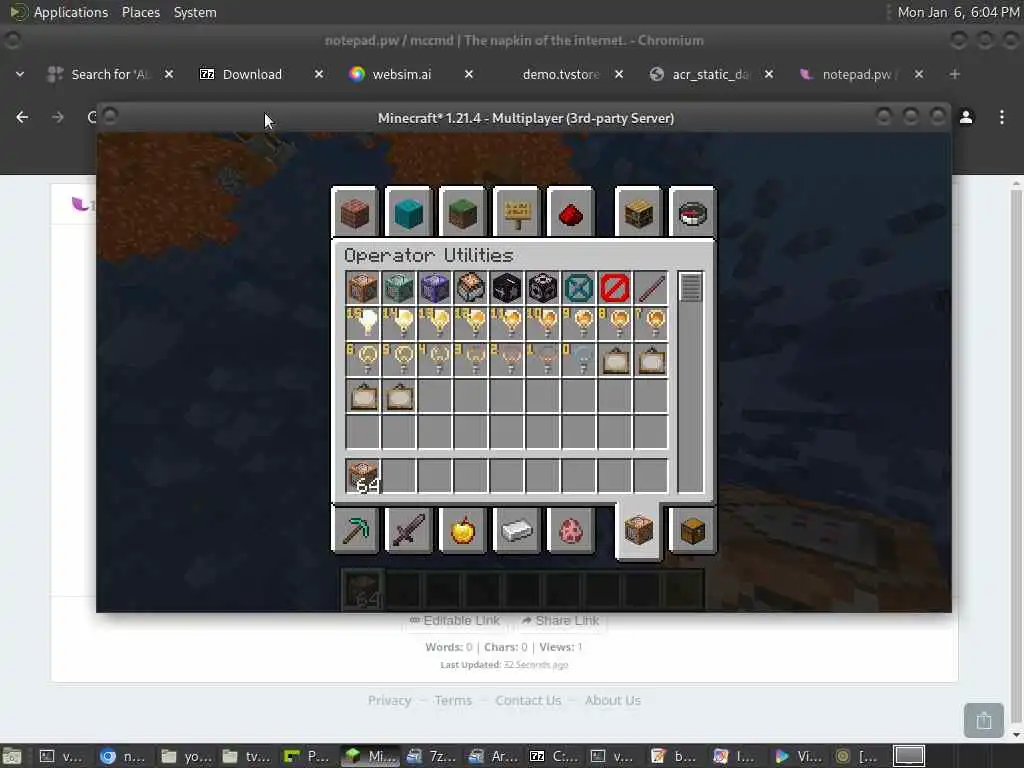Pick the Light block level 15

click(362, 324)
